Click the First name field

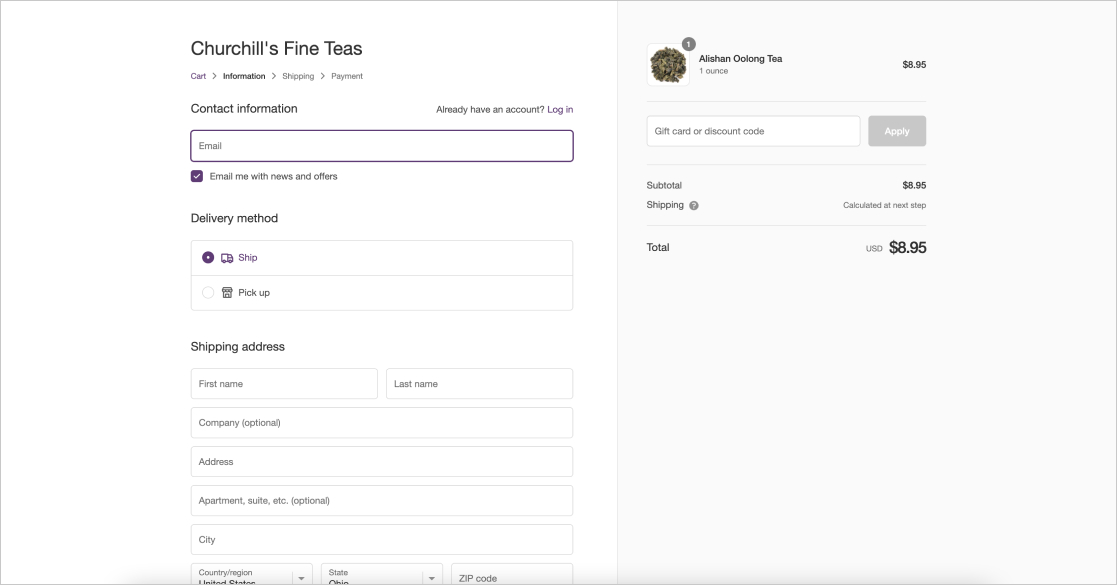pos(284,383)
